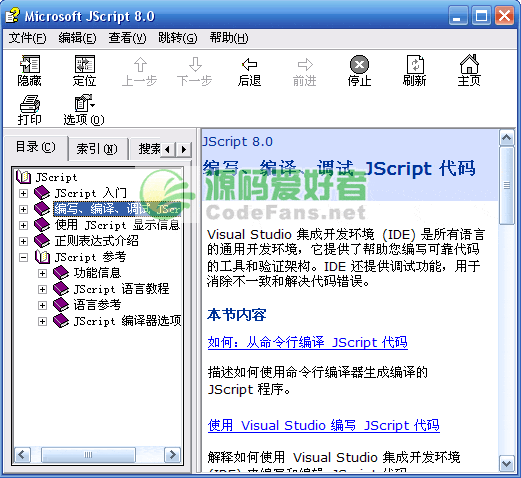Viewport: 521px width, 478px height.
Task: Select the JScript 入门 tree item
Action: click(x=90, y=193)
